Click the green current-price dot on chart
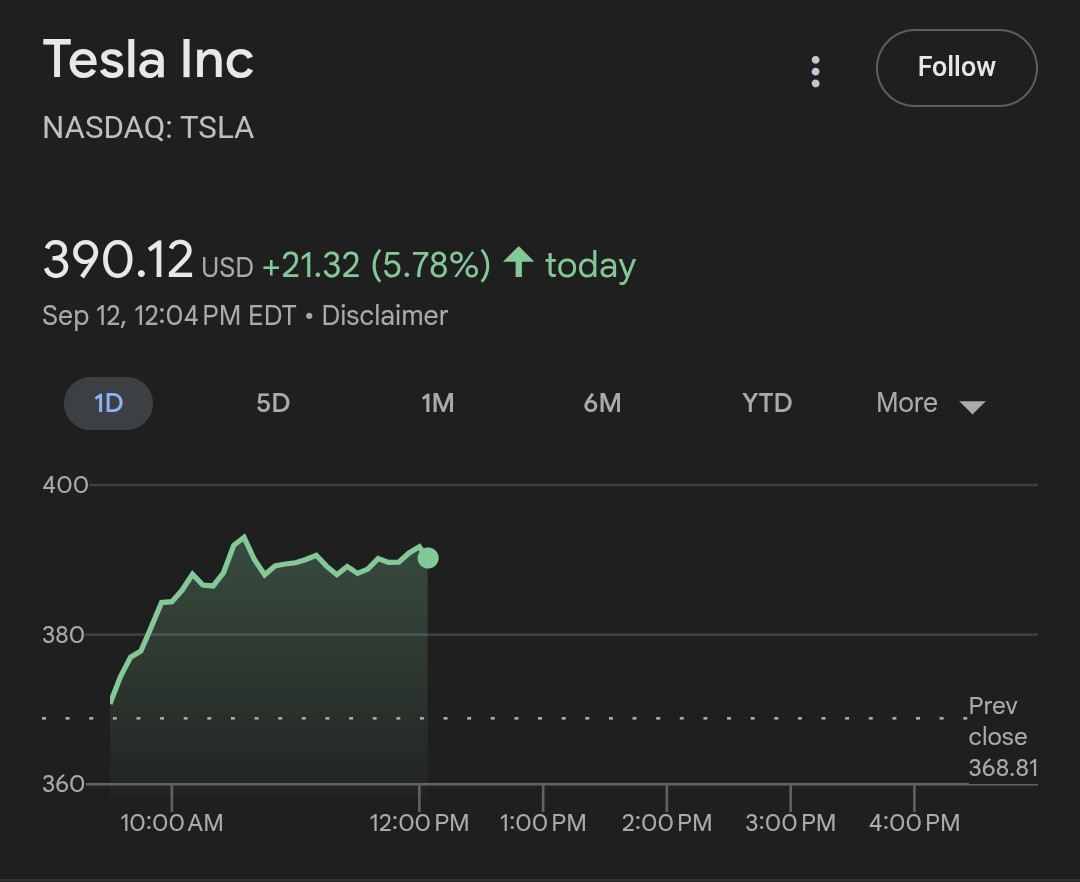The image size is (1080, 882). 428,558
